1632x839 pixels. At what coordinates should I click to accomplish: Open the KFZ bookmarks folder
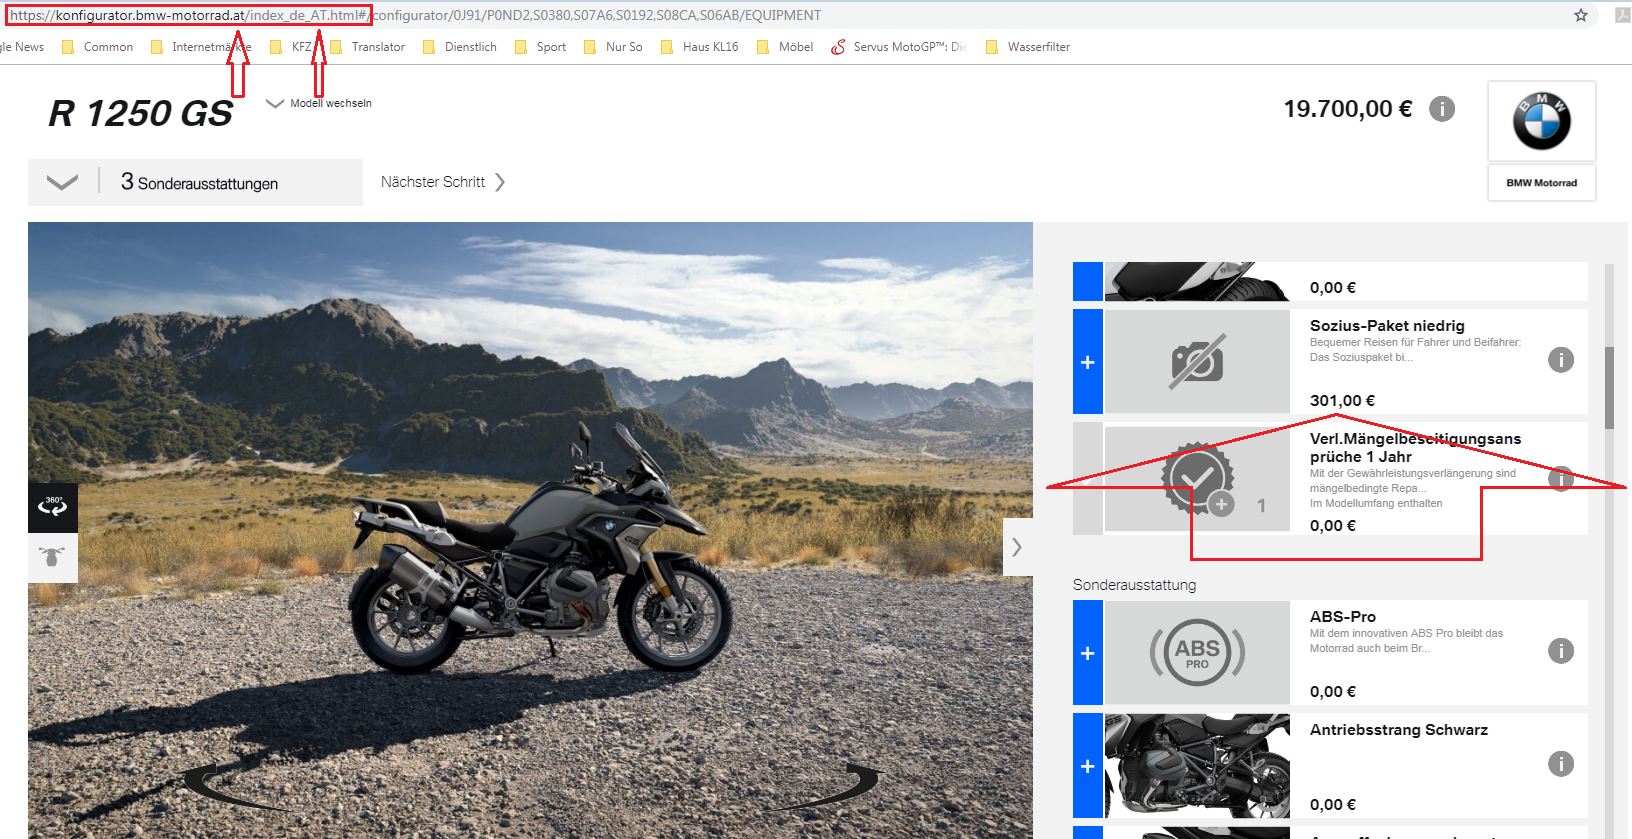pyautogui.click(x=291, y=47)
